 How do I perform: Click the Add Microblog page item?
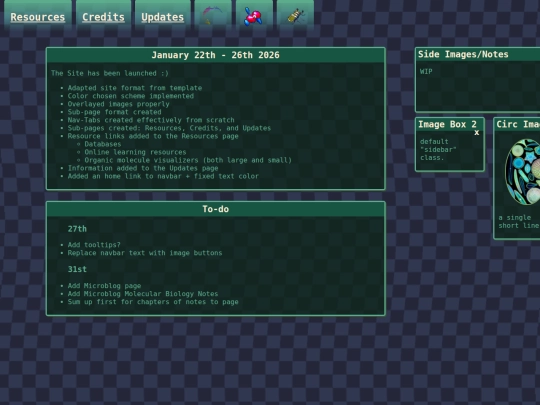pyautogui.click(x=104, y=286)
